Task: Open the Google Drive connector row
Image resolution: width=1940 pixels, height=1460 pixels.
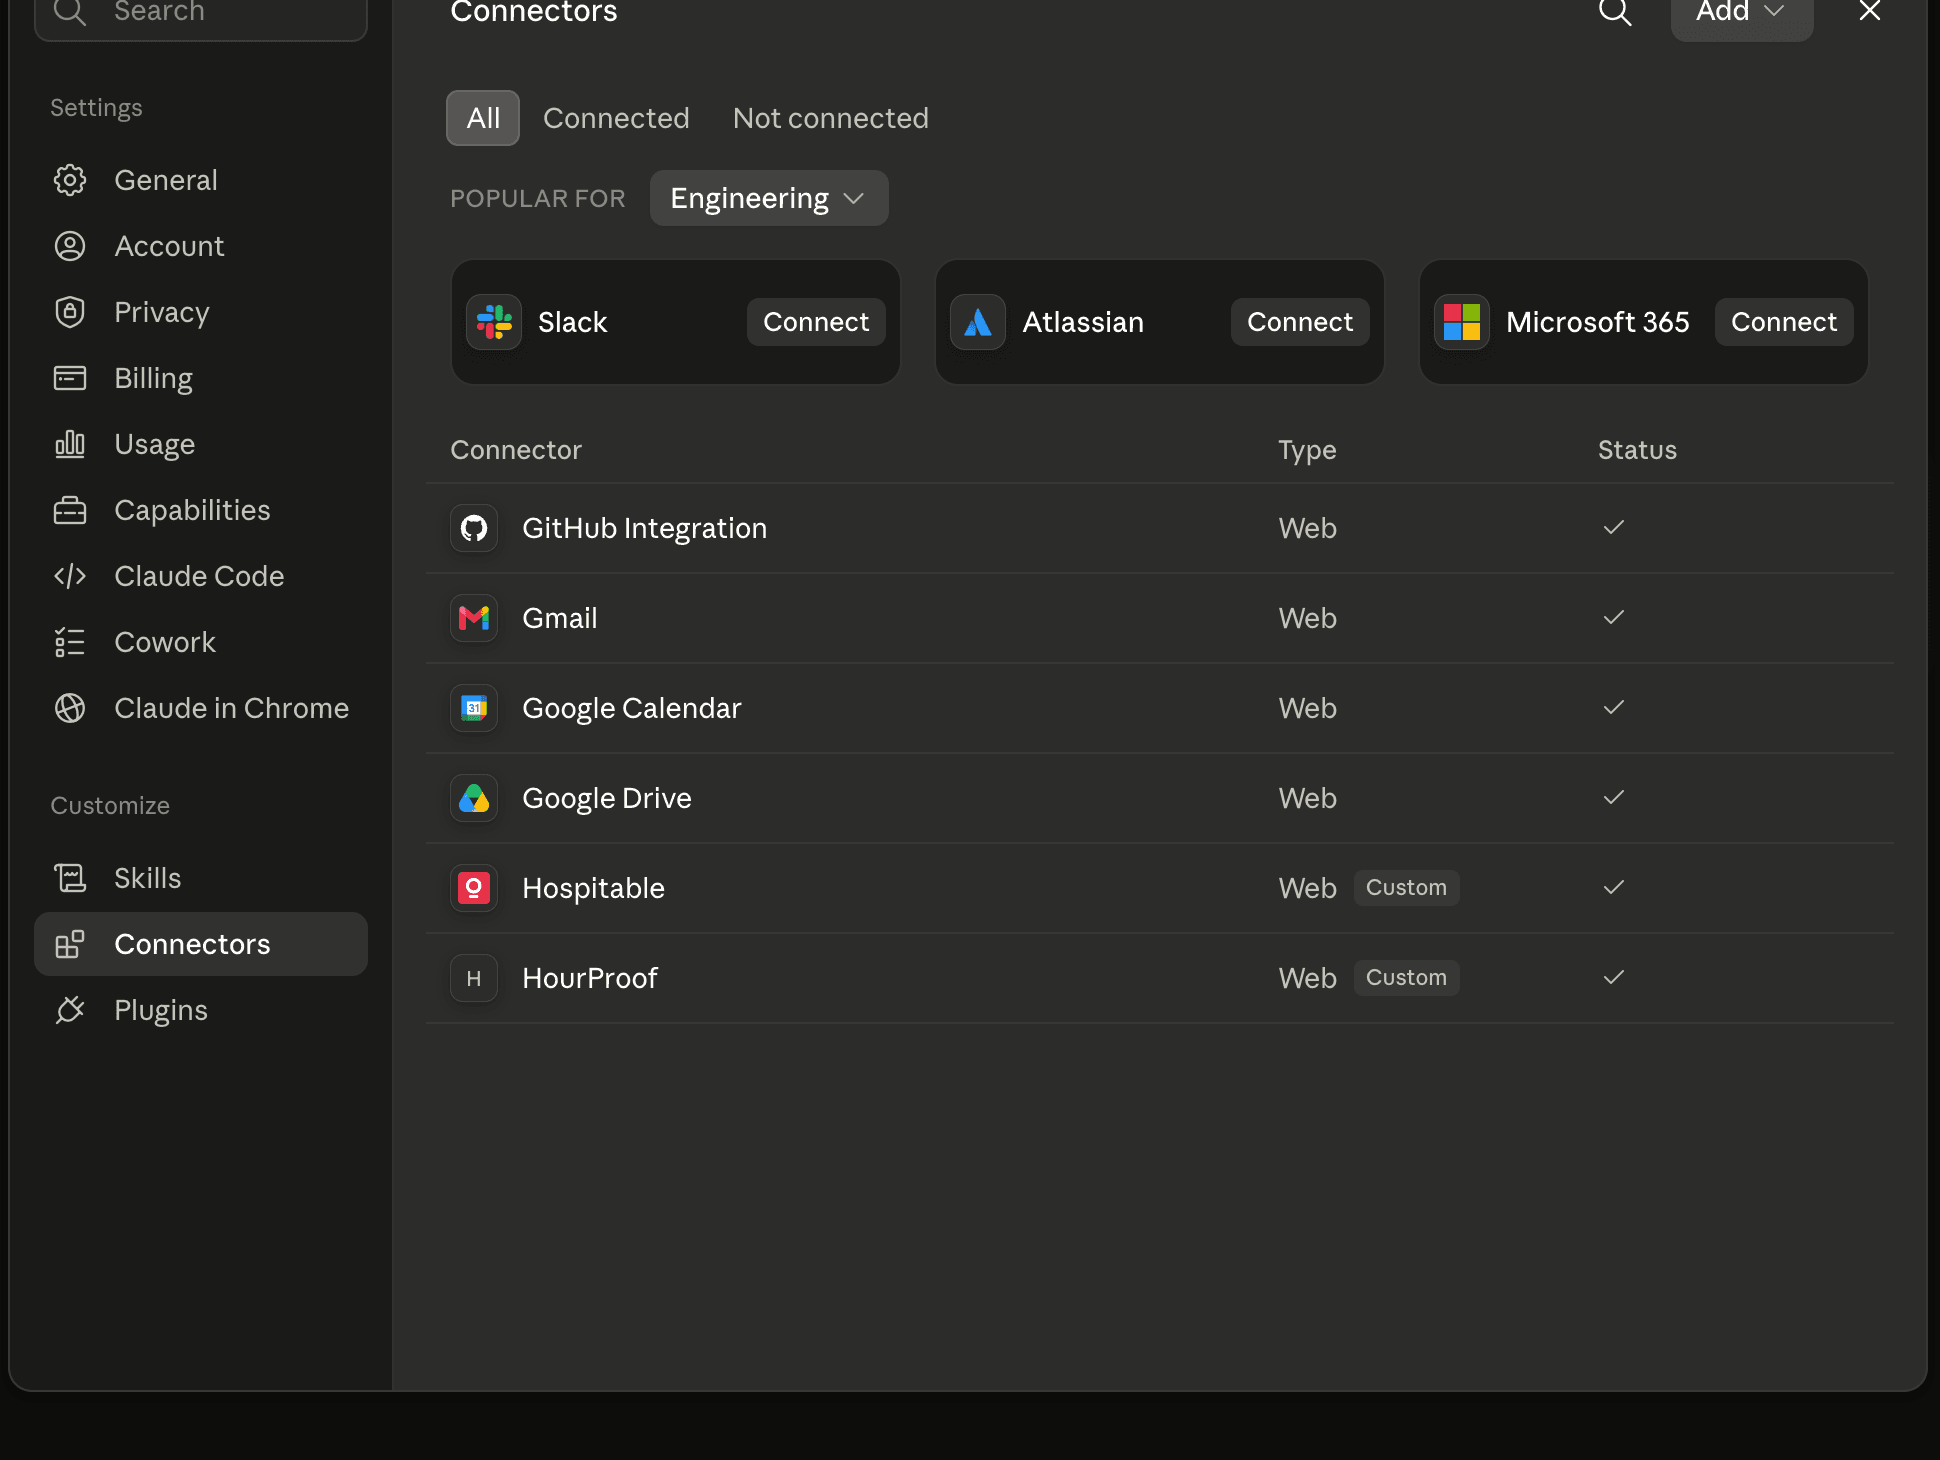Action: click(1160, 798)
